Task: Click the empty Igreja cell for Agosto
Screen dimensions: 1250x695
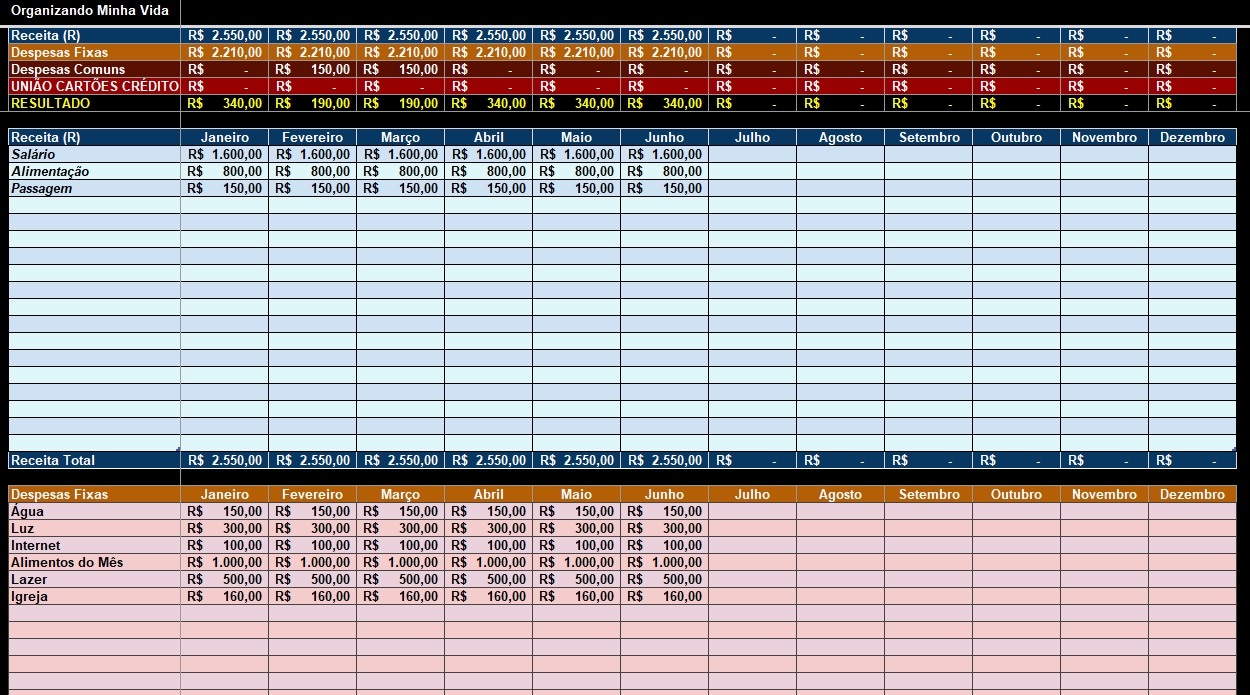Action: (x=840, y=597)
